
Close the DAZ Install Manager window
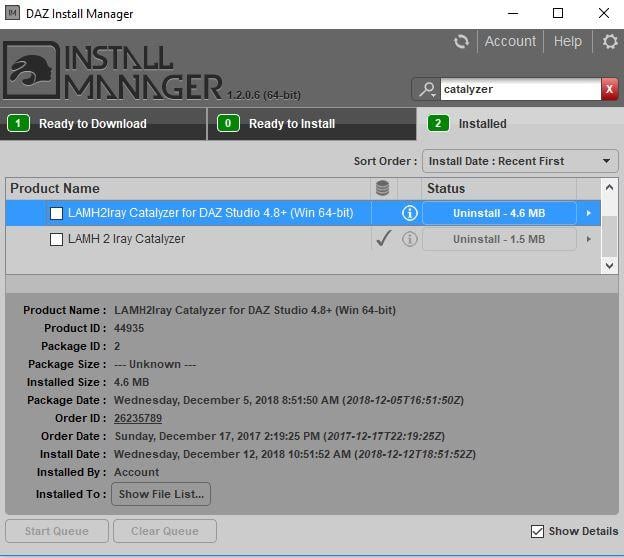(604, 14)
